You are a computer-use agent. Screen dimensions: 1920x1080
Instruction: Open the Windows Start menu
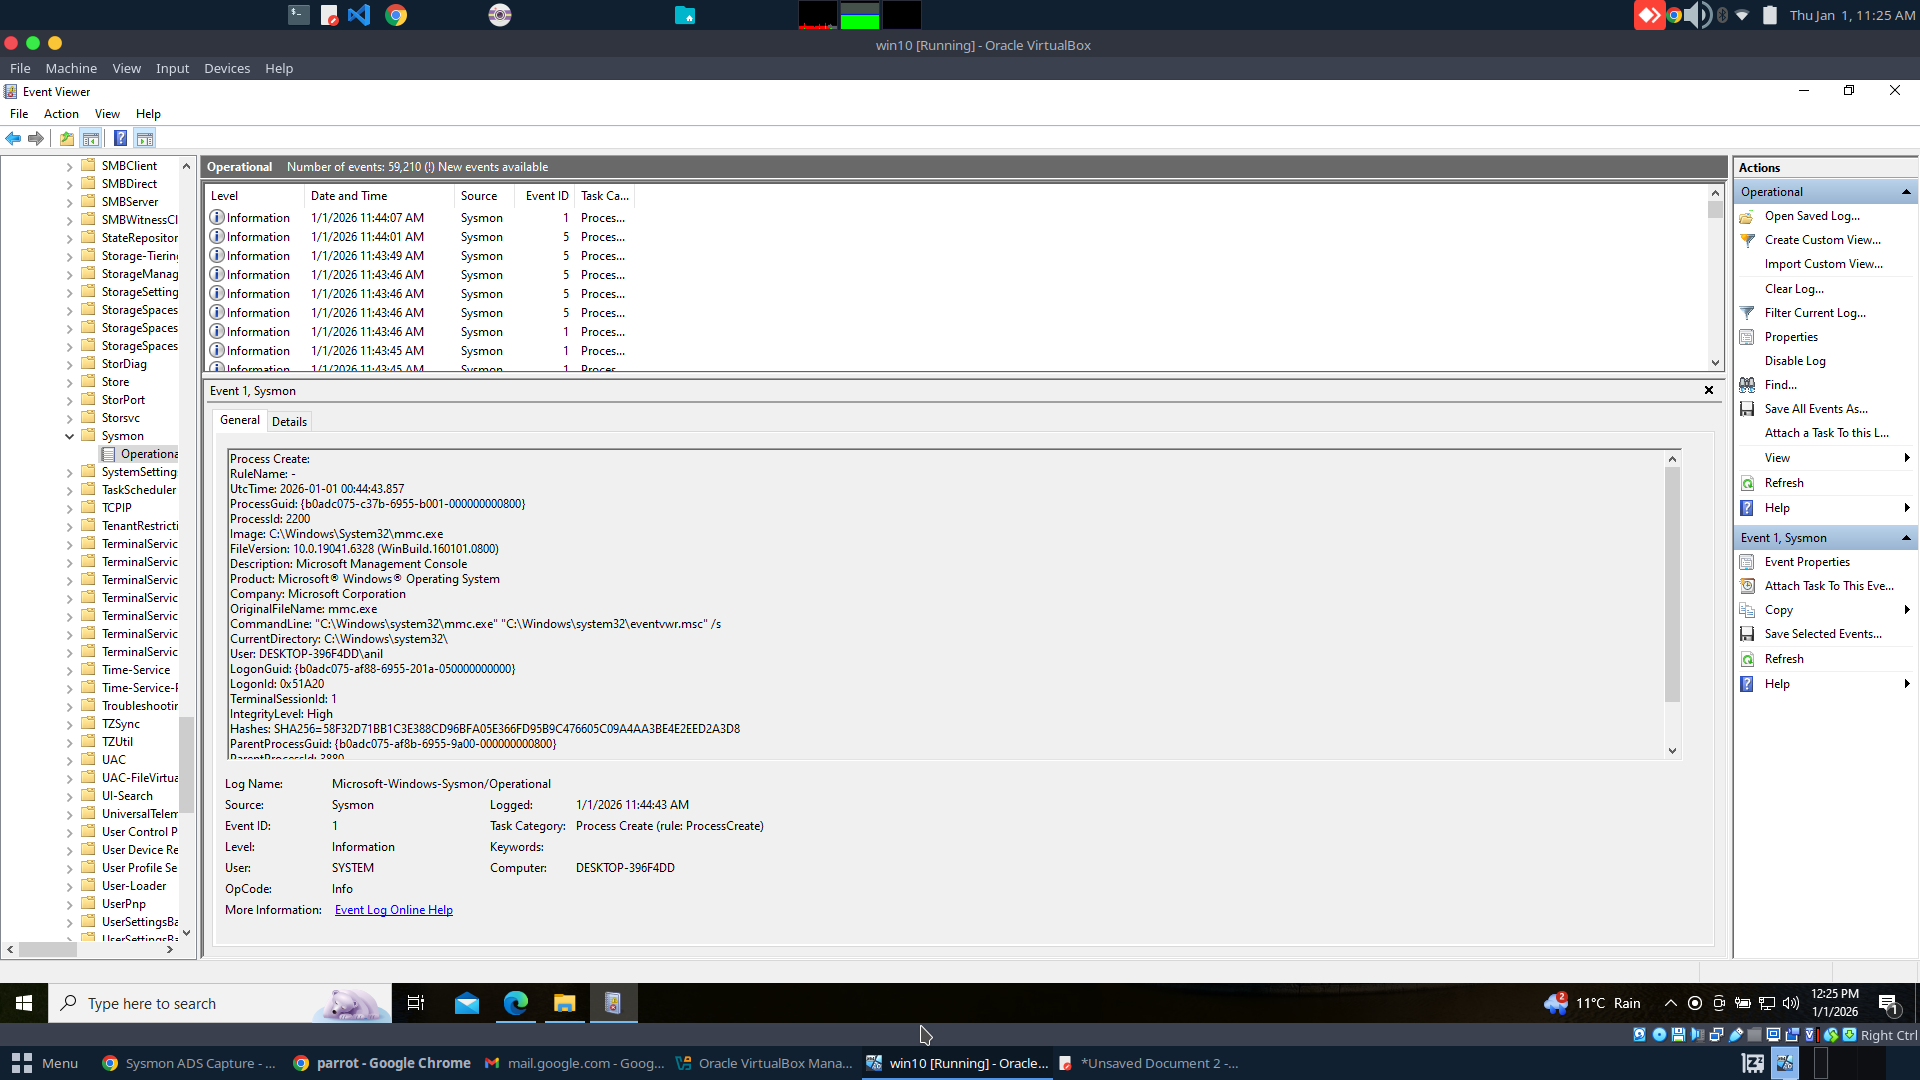[24, 1003]
